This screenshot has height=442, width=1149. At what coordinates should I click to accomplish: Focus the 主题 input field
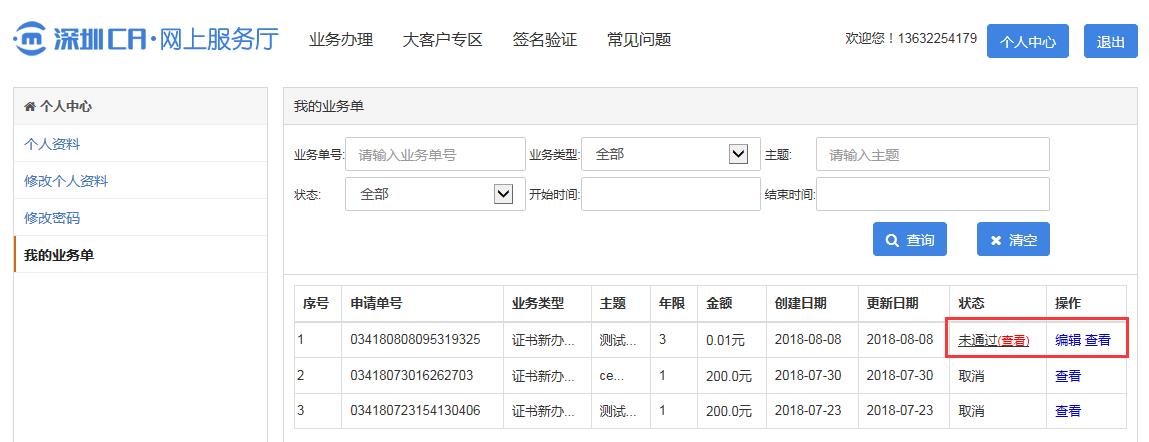(x=933, y=155)
